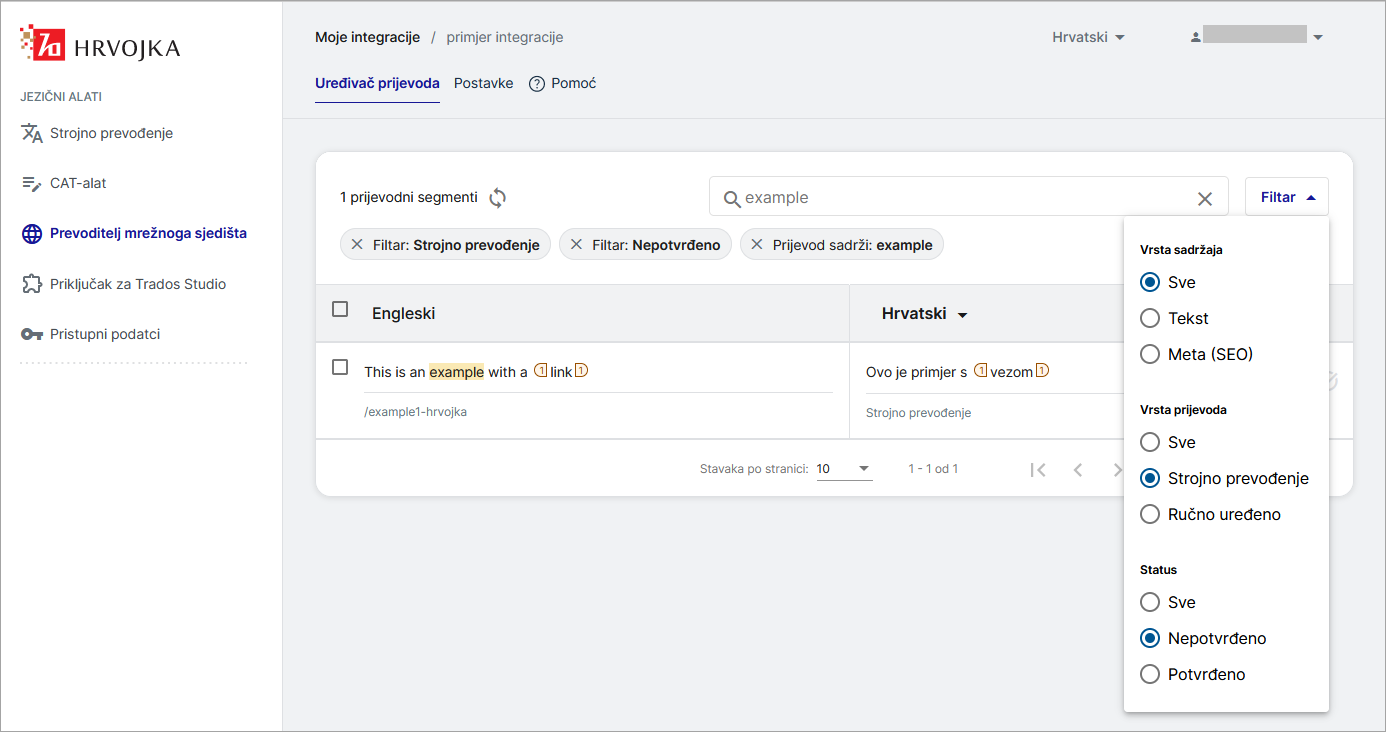Switch to the Uređivač prijevoda tab
This screenshot has height=732, width=1386.
pyautogui.click(x=377, y=84)
